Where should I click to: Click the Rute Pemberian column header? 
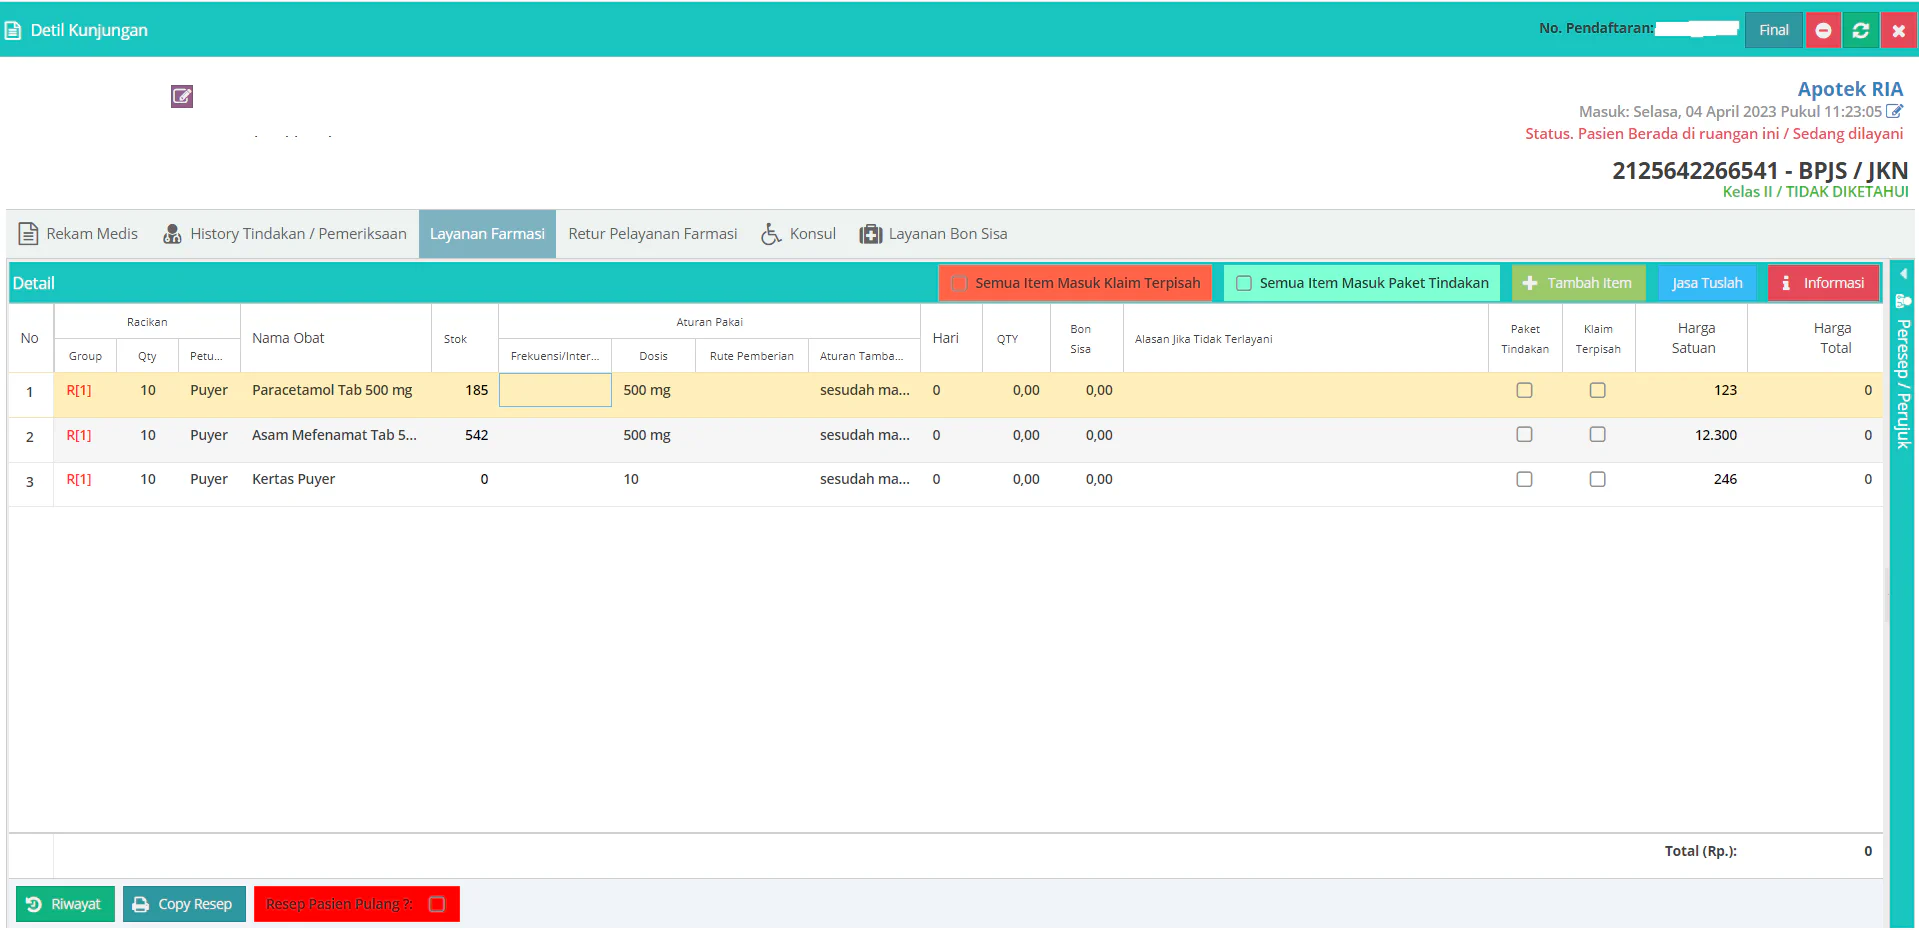pyautogui.click(x=751, y=356)
